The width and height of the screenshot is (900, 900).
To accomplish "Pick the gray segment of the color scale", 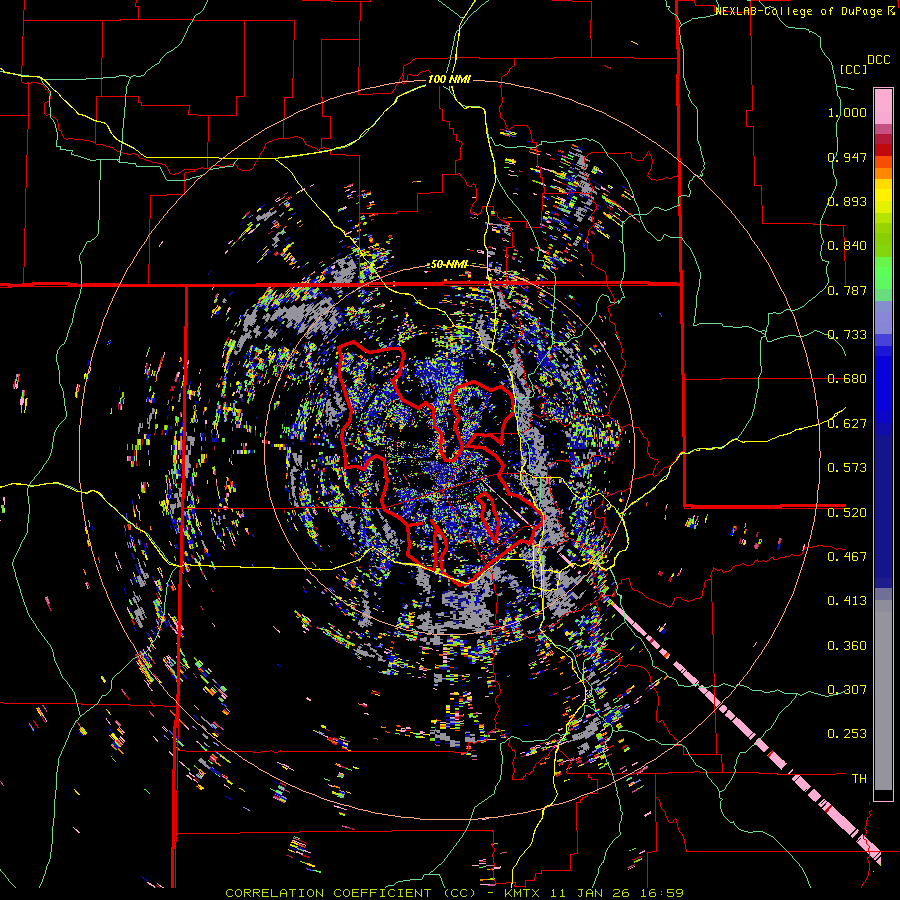I will point(883,695).
